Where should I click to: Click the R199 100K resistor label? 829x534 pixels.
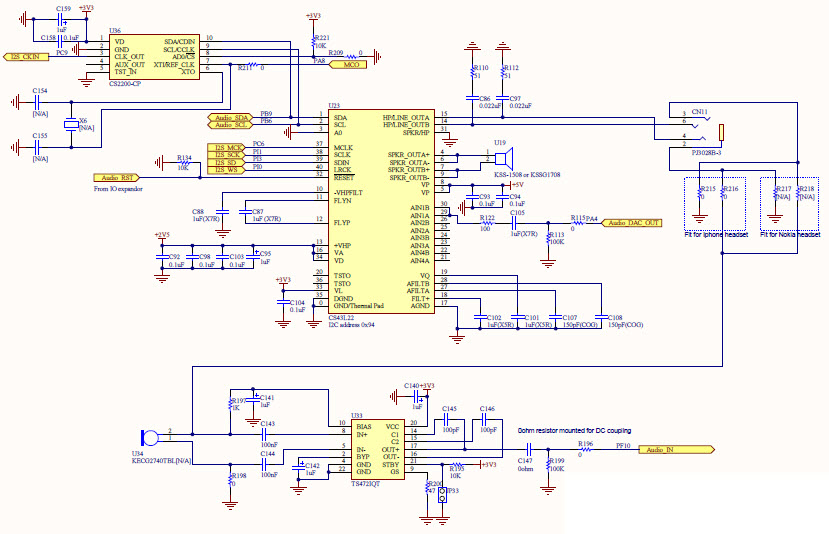[557, 465]
